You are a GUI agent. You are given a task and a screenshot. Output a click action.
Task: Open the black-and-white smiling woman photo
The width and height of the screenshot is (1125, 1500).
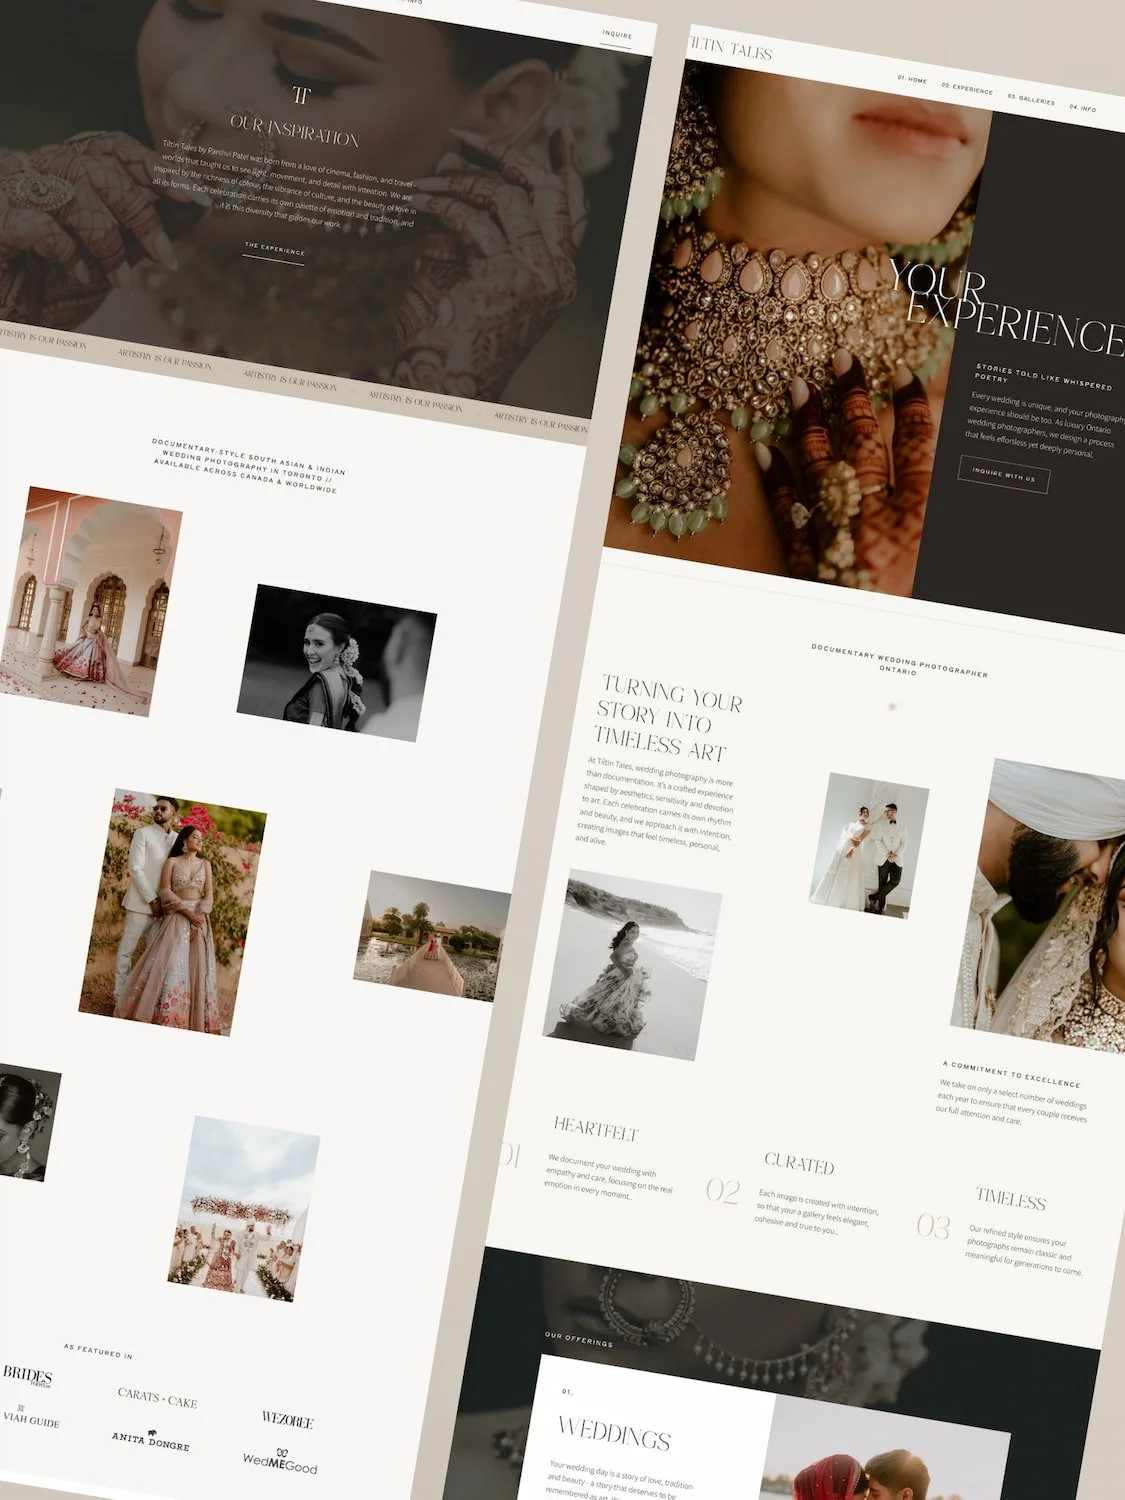tap(336, 663)
